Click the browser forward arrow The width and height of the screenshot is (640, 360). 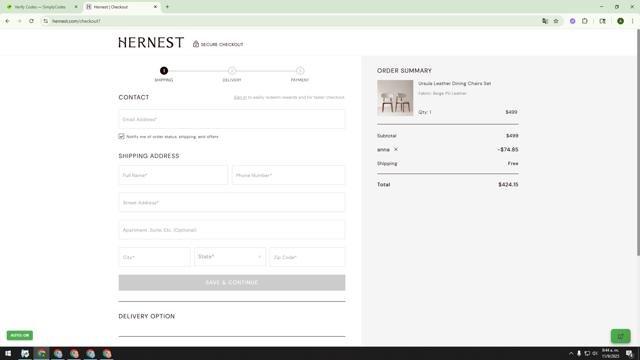pyautogui.click(x=19, y=21)
